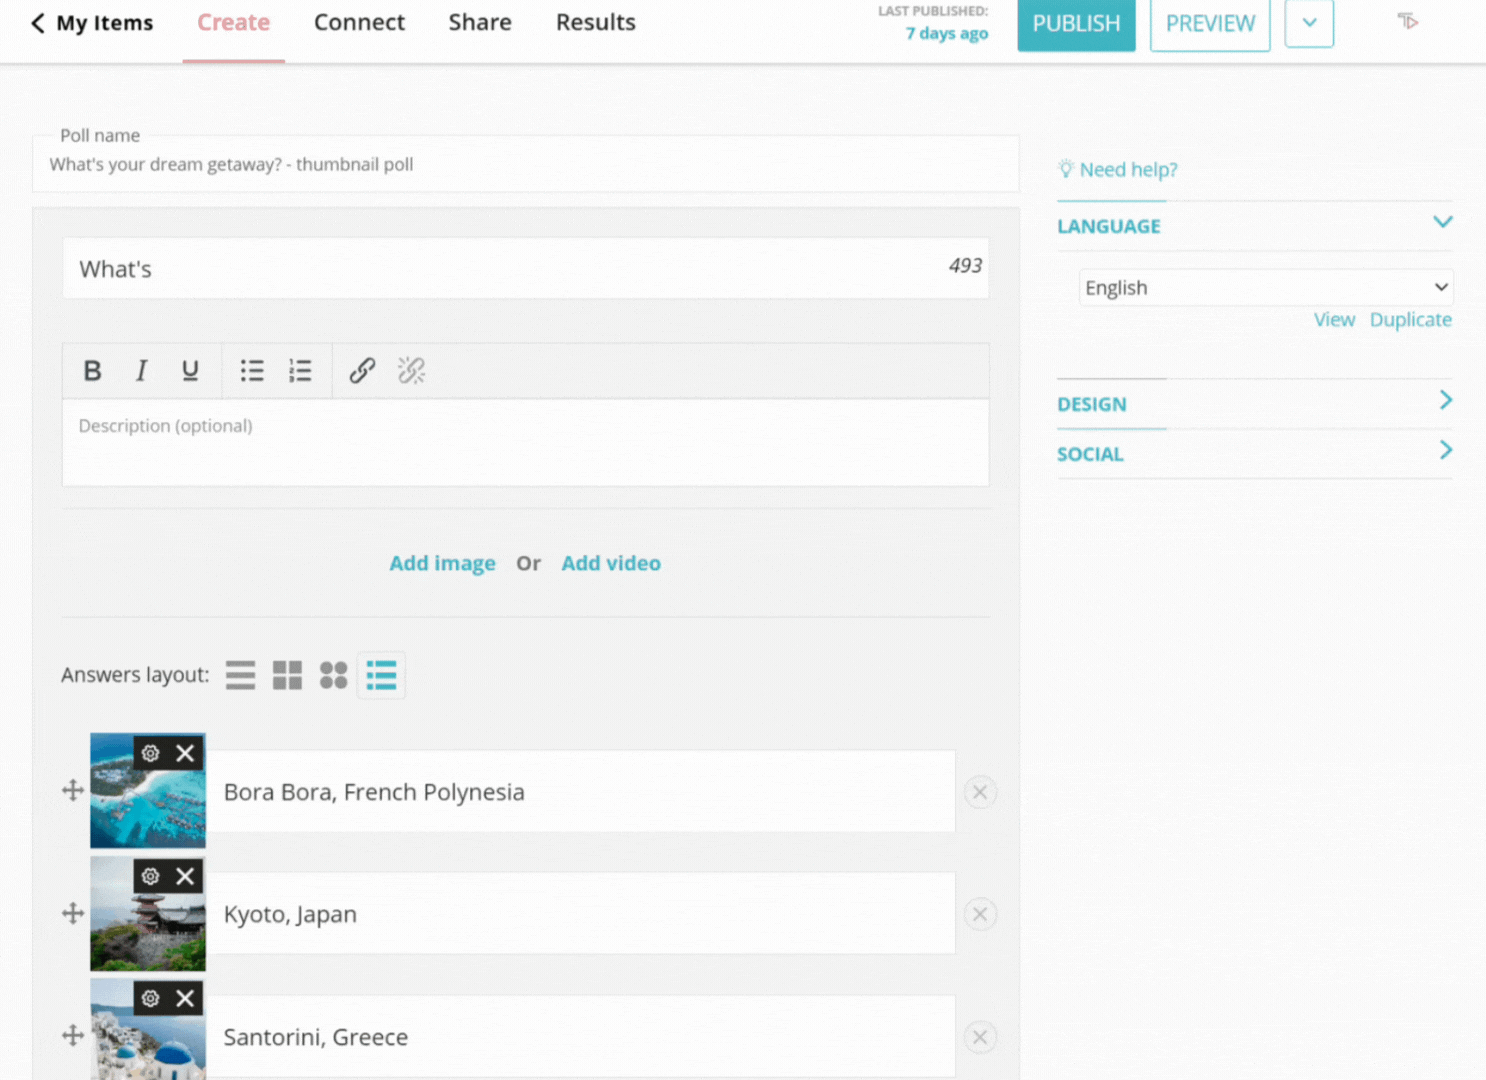Toggle bold formatting in the description editor

(x=92, y=370)
